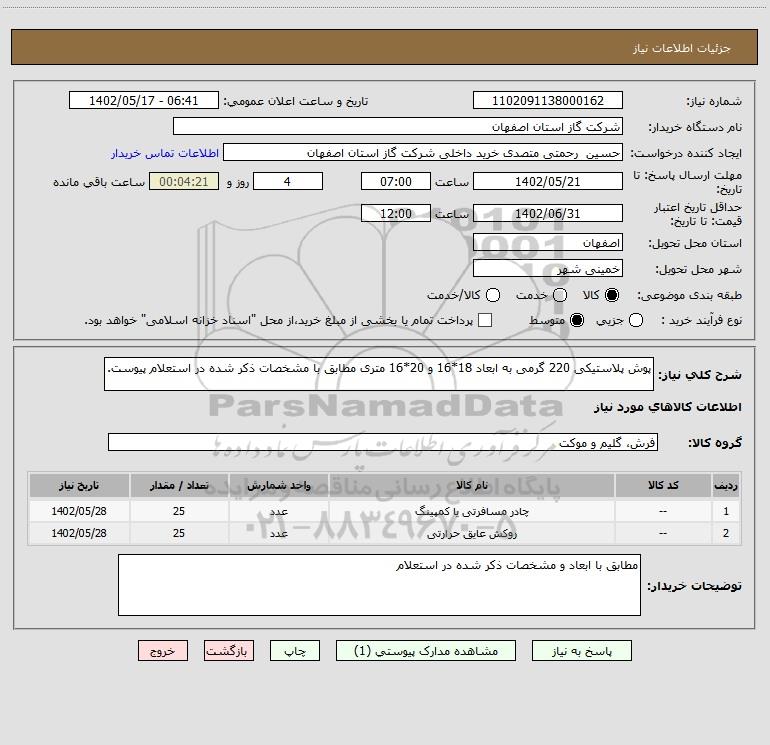770x745 pixels.
Task: Click the اطلاعات کالاهای مورد نیاز heading
Action: 667,407
